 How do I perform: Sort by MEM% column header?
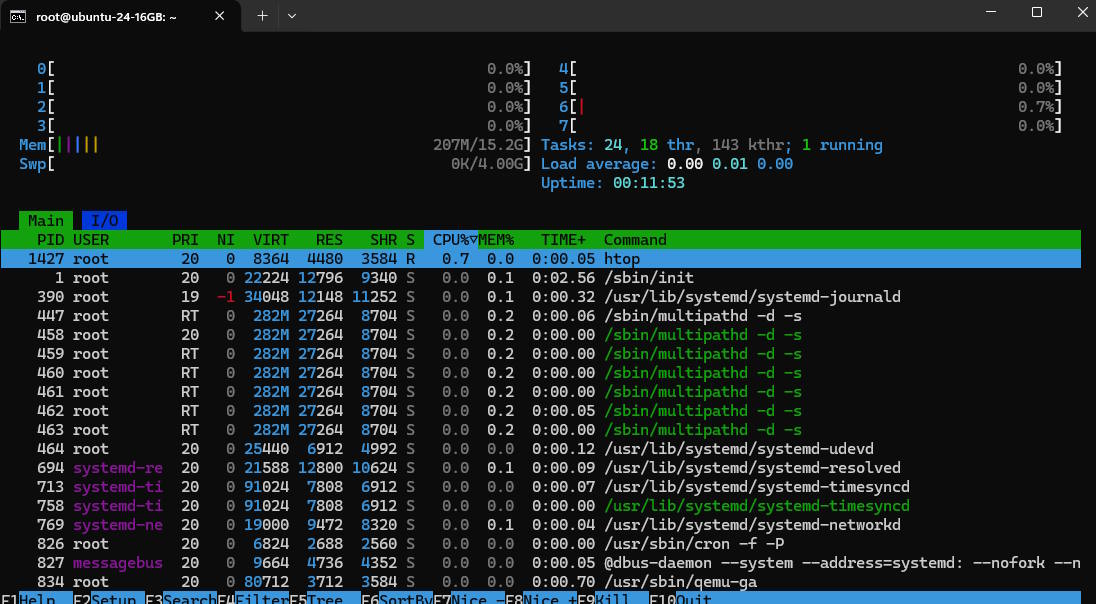[496, 240]
